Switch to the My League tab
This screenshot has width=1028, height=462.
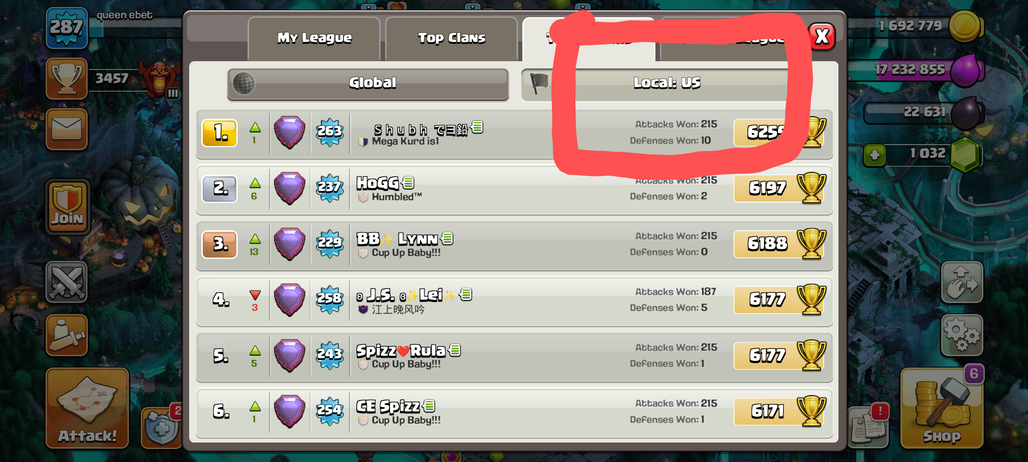pyautogui.click(x=314, y=38)
